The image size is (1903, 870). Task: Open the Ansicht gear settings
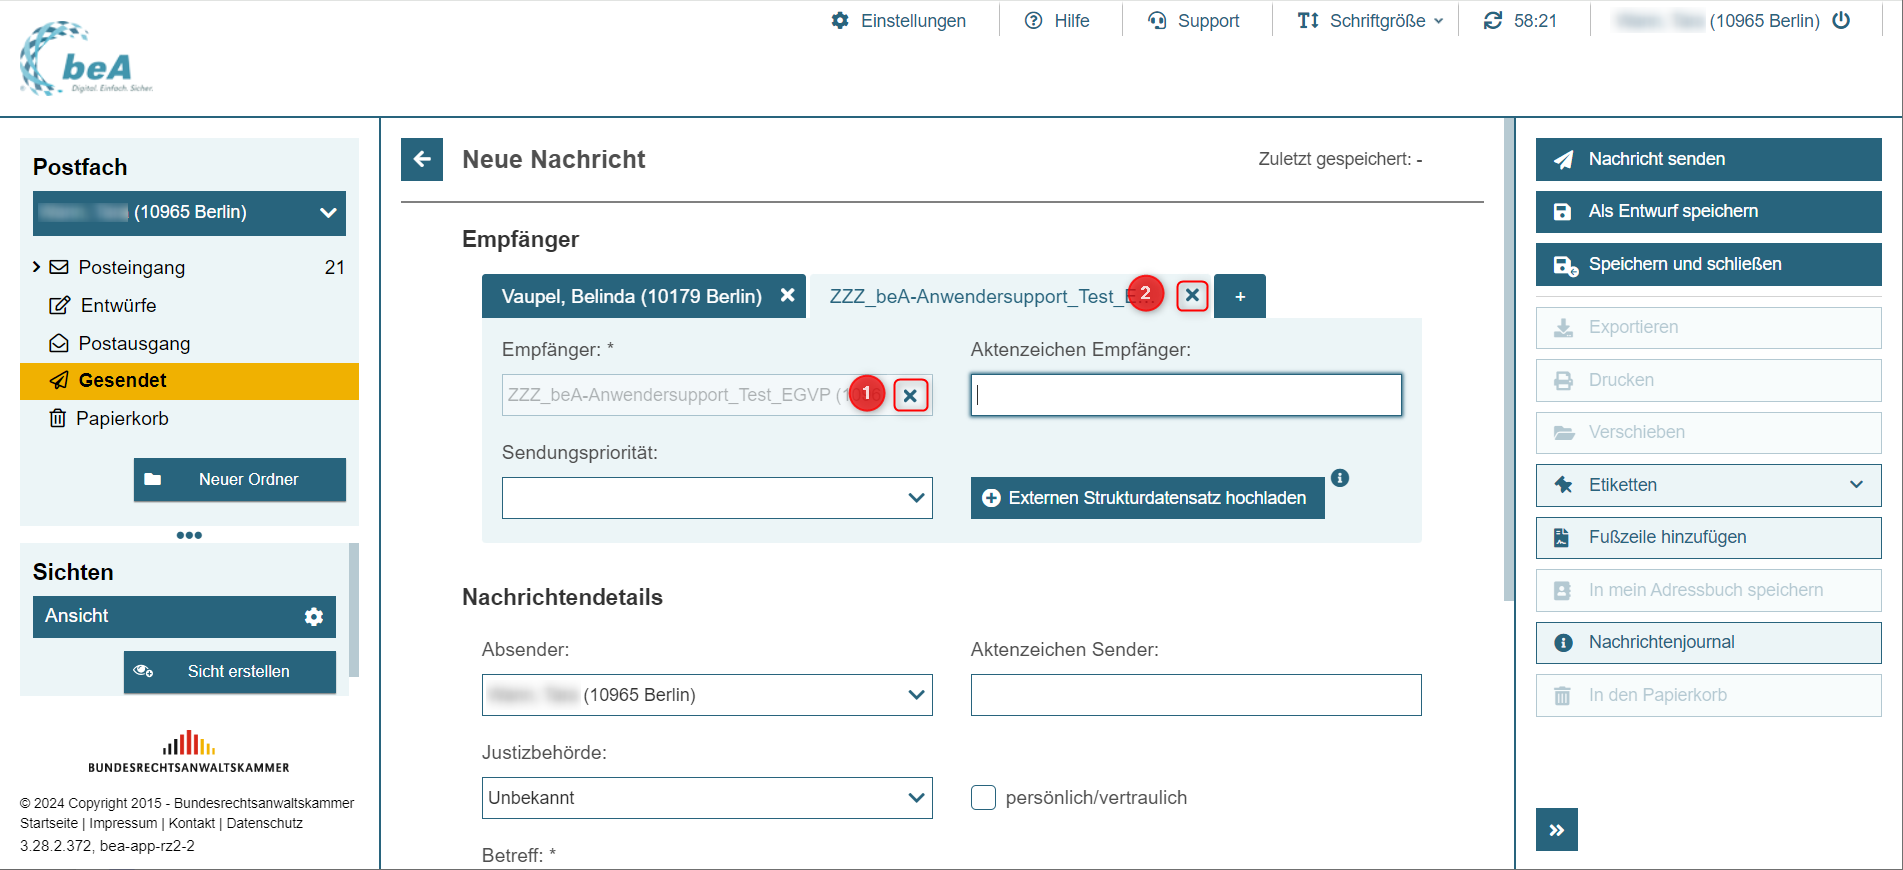[314, 617]
